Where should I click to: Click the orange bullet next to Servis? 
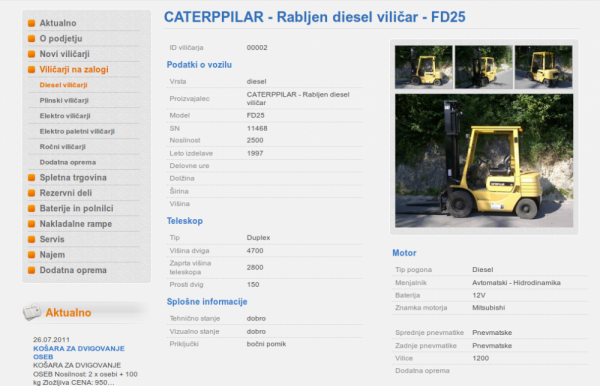click(32, 239)
